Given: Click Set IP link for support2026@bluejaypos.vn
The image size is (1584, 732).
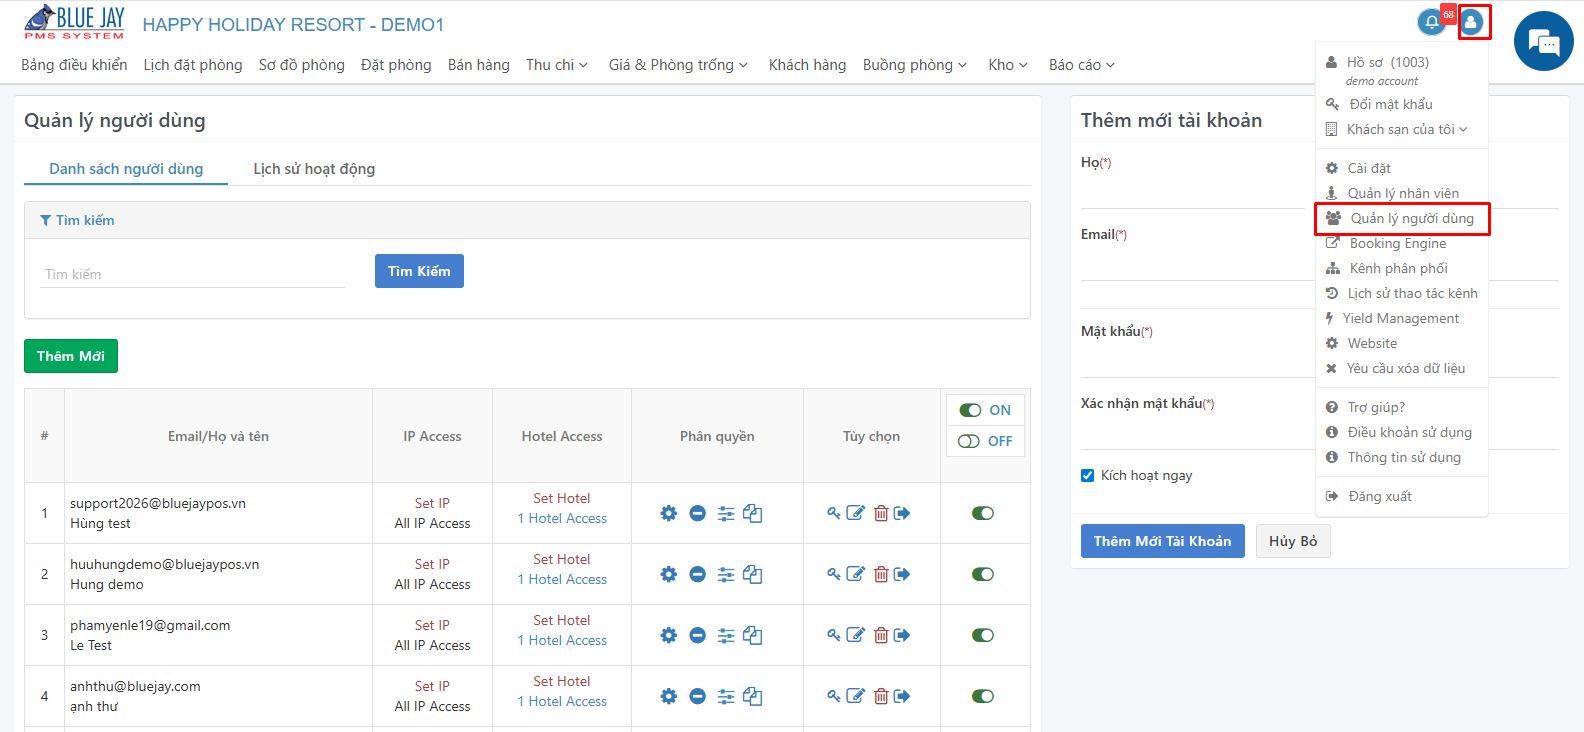Looking at the screenshot, I should pos(432,503).
